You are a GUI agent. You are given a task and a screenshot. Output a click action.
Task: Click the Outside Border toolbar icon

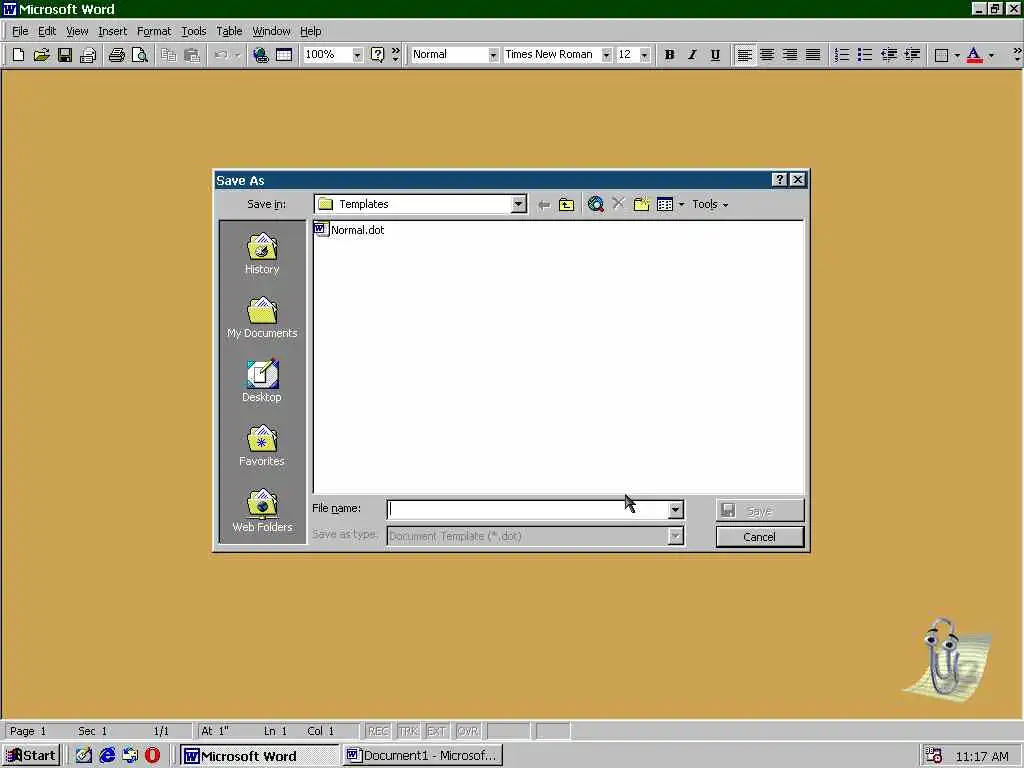tap(941, 55)
